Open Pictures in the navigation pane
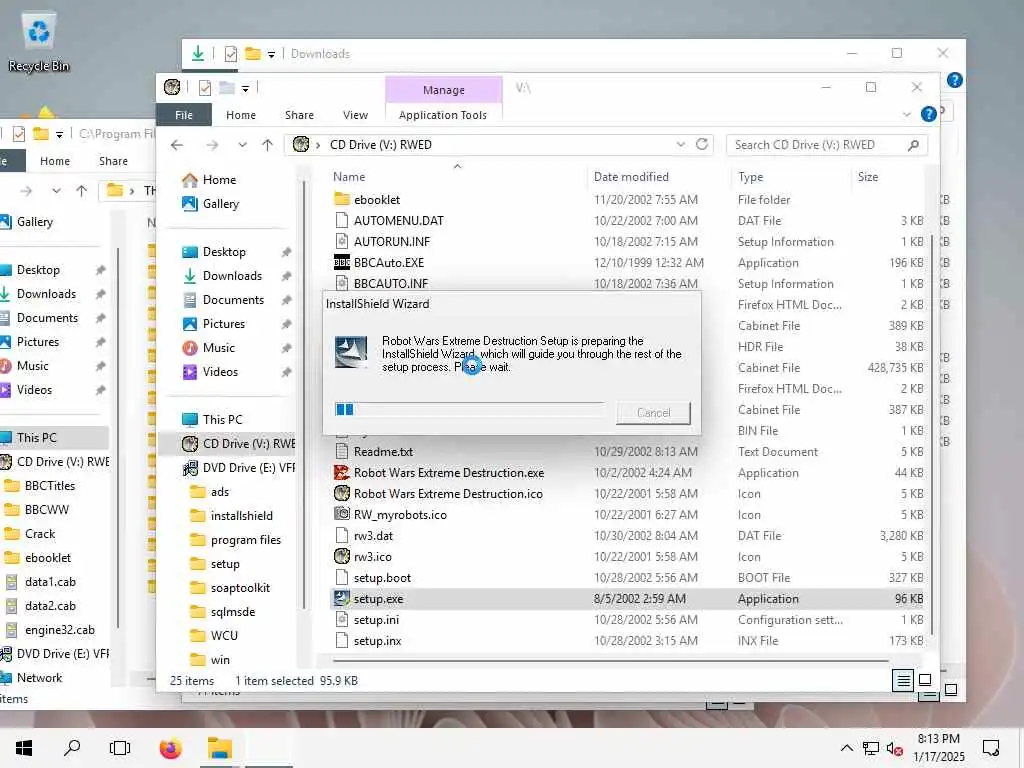This screenshot has width=1024, height=768. [x=223, y=324]
